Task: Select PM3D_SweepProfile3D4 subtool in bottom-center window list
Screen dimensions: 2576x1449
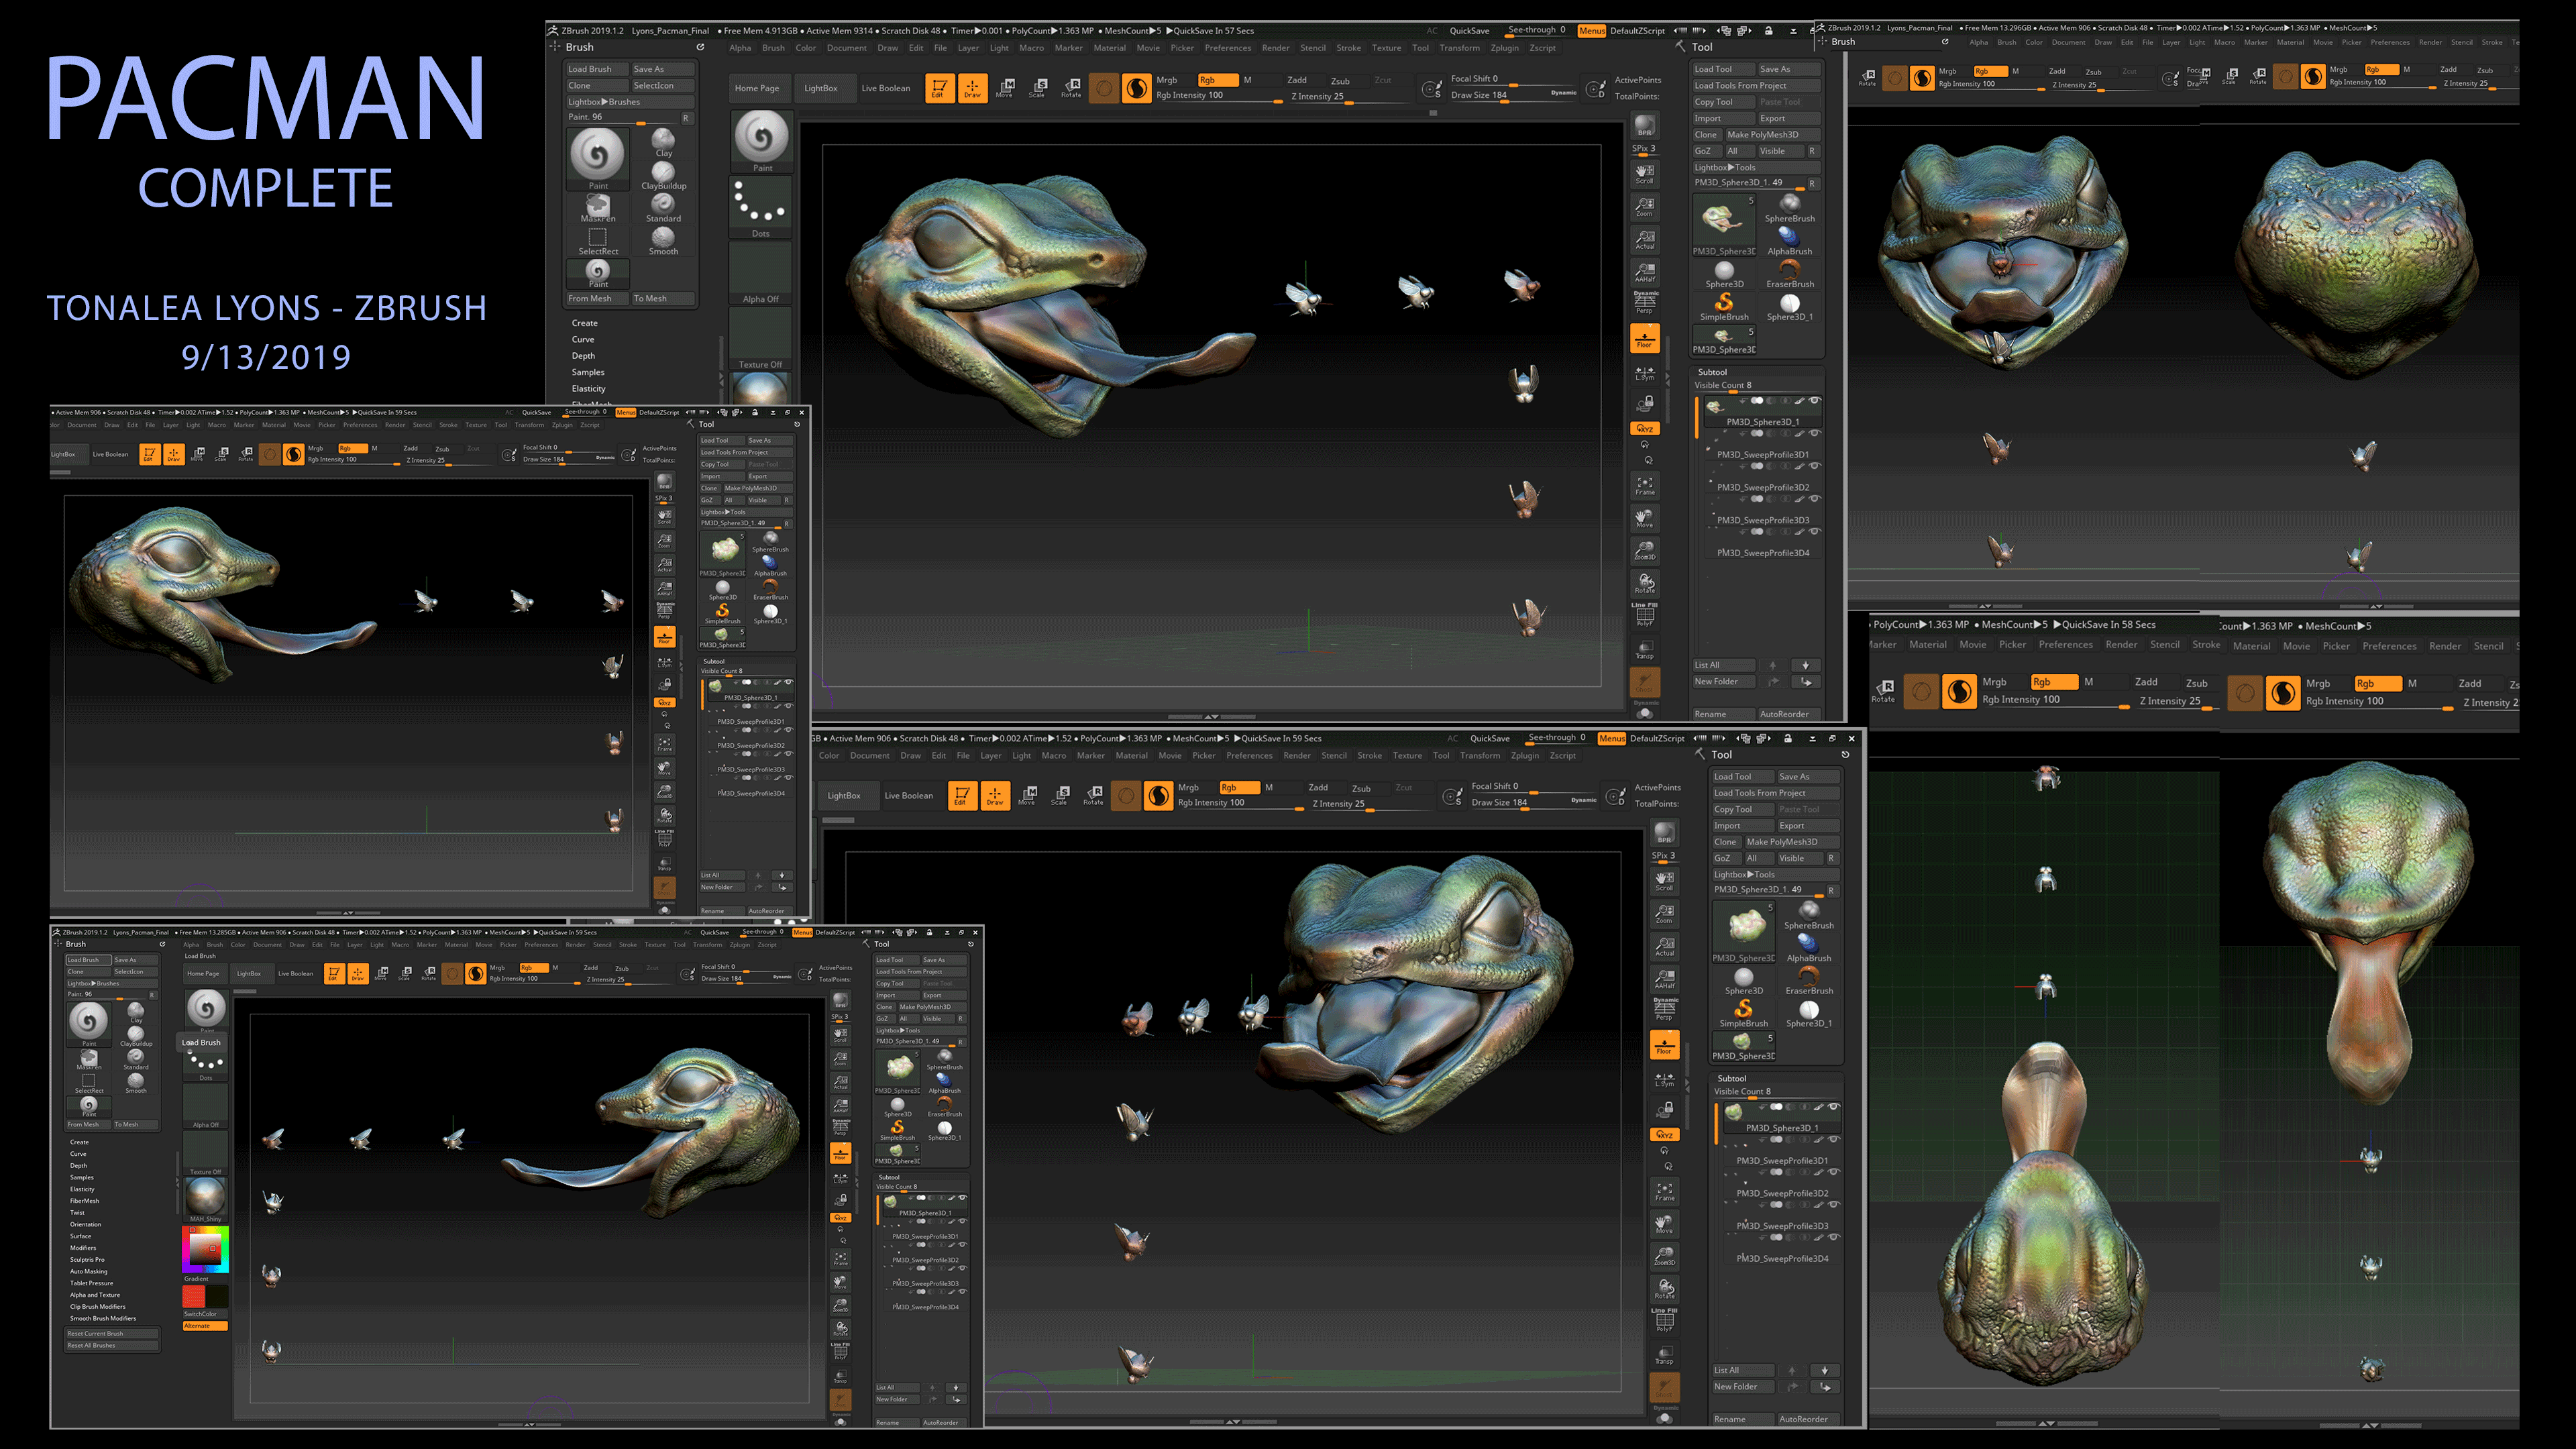Action: click(x=1782, y=1258)
